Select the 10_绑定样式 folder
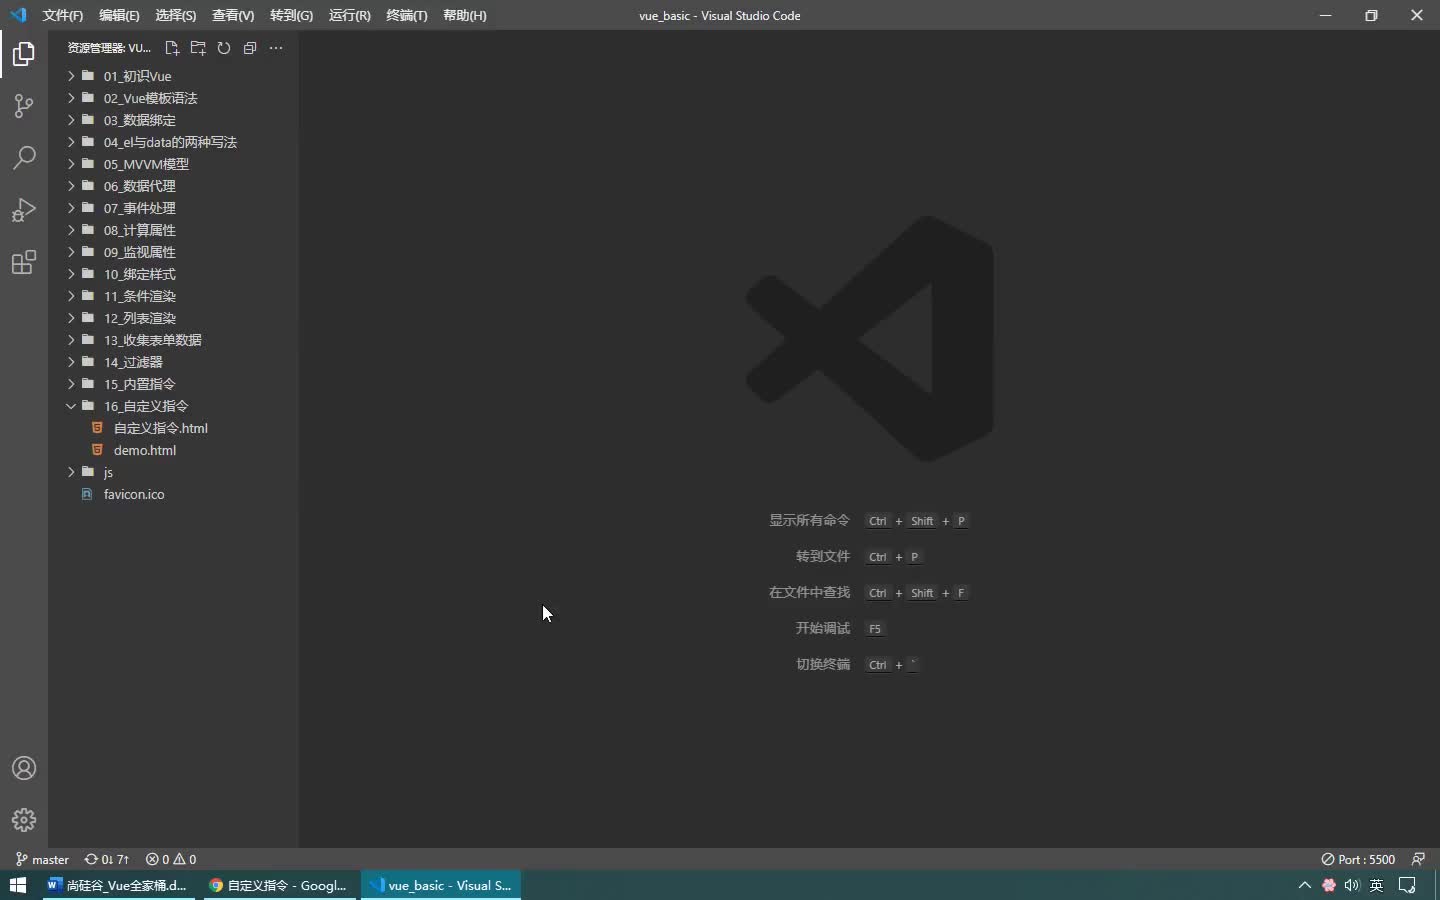This screenshot has width=1440, height=900. pos(174,274)
